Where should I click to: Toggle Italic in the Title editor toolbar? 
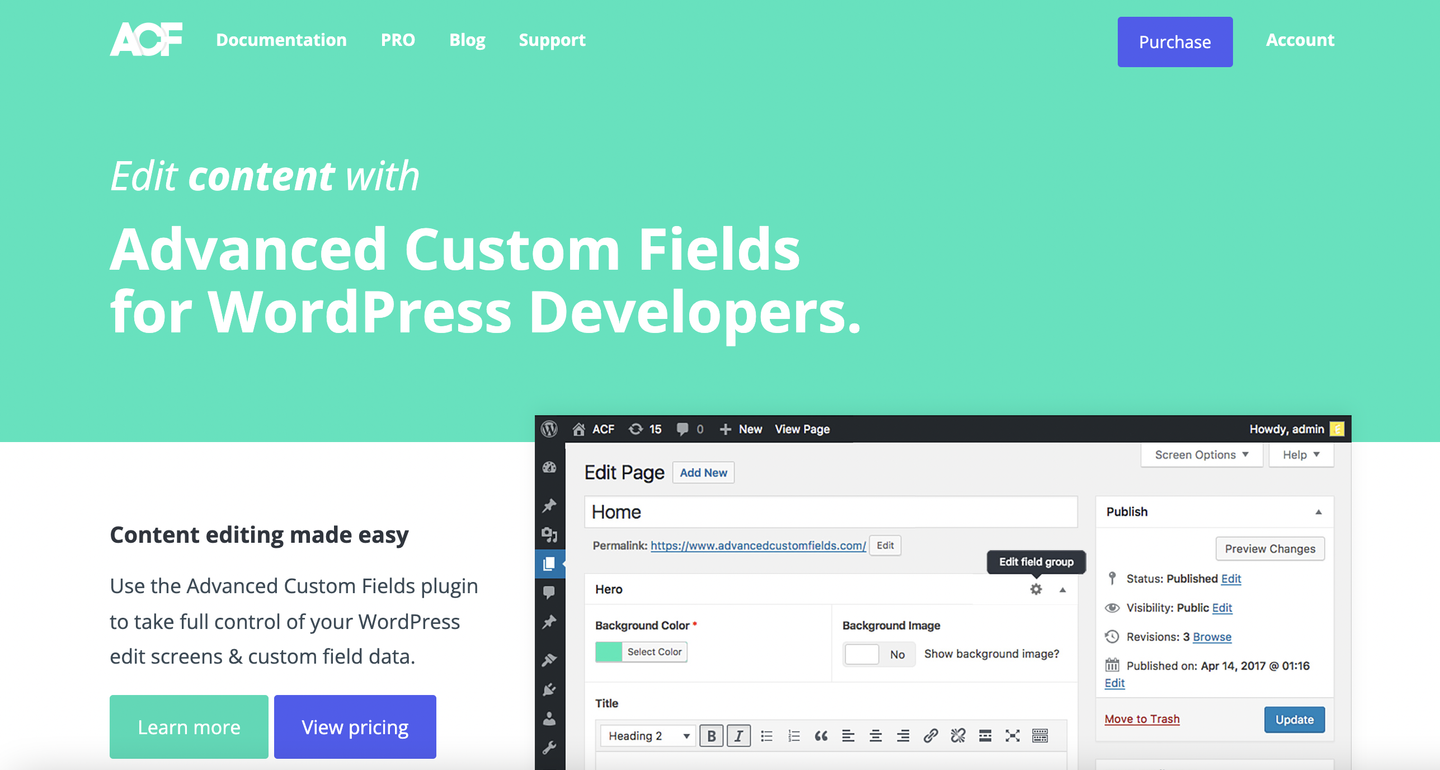pos(738,736)
